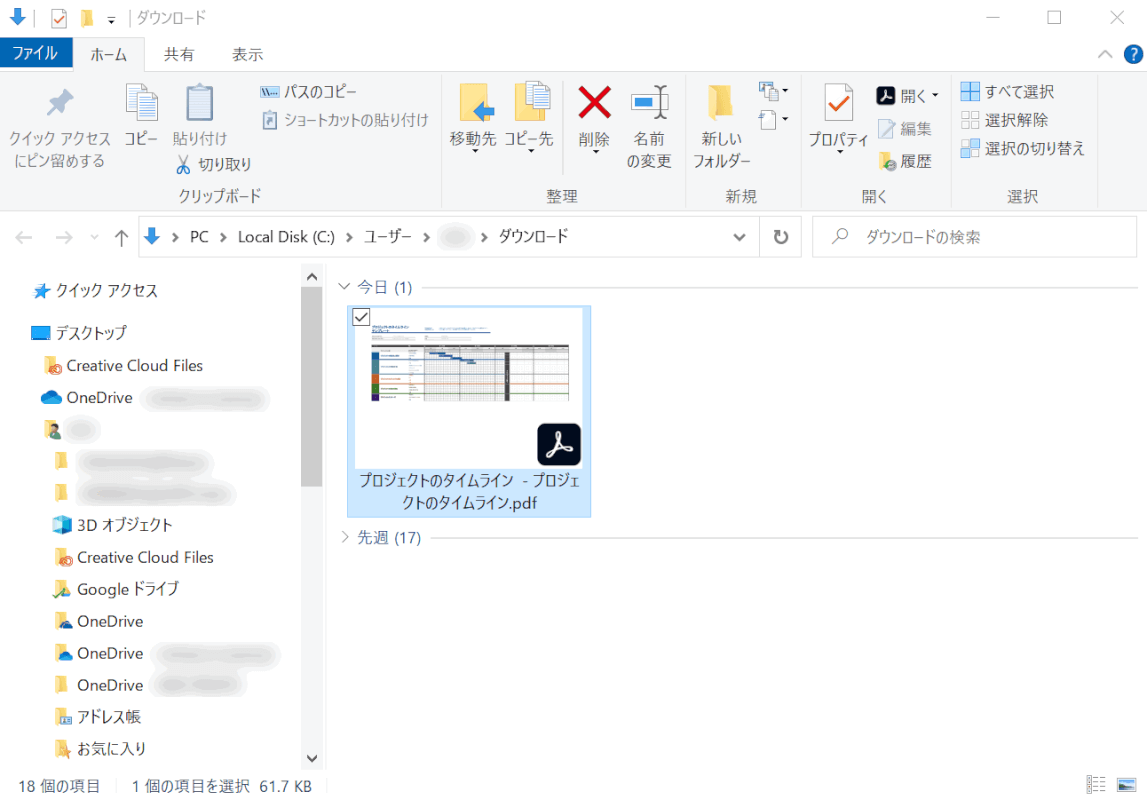Click Select all (すべて選択)

(x=1008, y=92)
